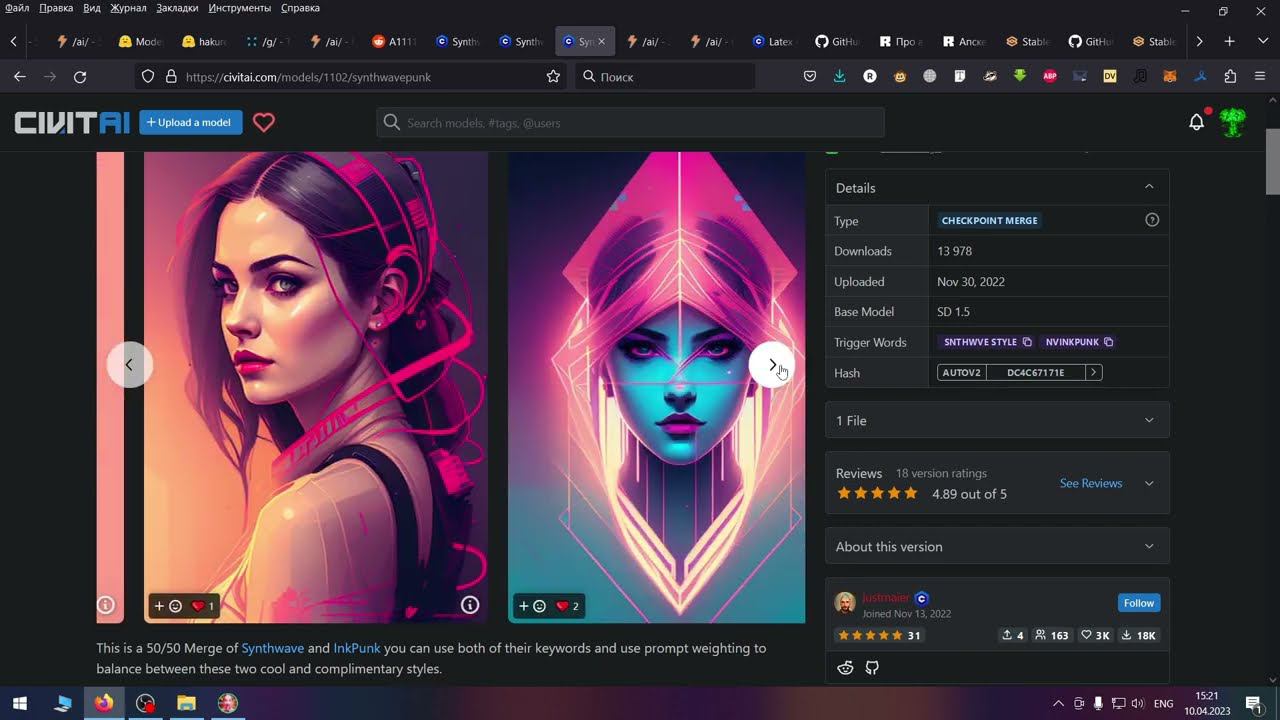Viewport: 1280px width, 720px height.
Task: Click the Firefox taskbar icon
Action: point(104,703)
